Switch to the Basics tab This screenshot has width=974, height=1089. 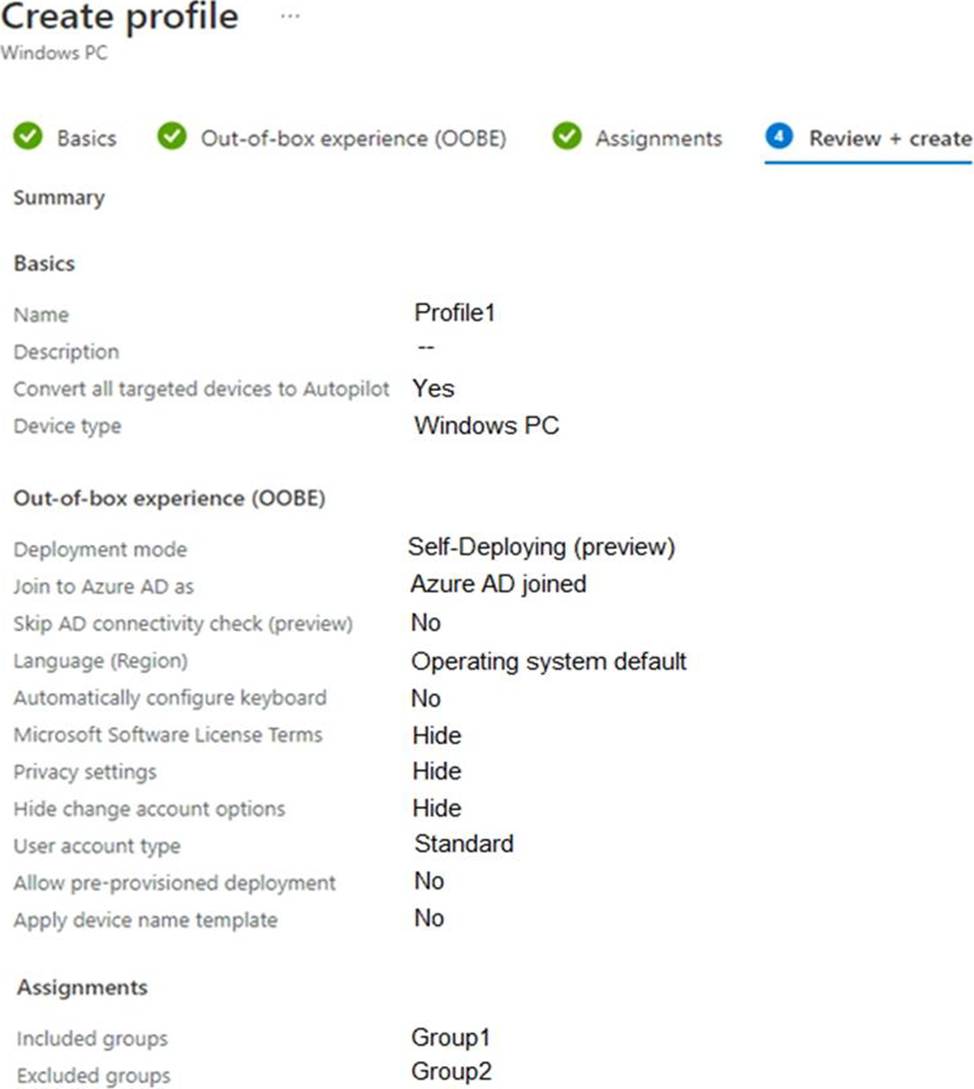(x=86, y=138)
